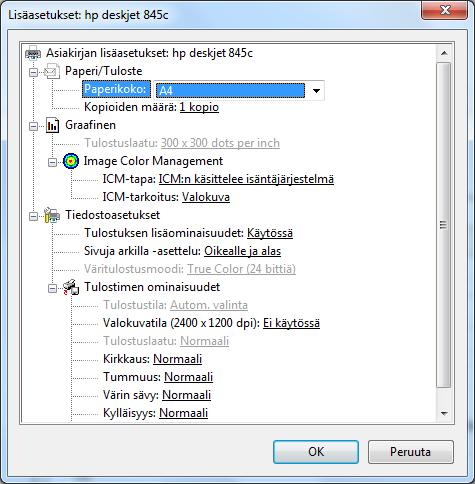The image size is (475, 484).
Task: Click the greyed Tulostuslaatu Normaali value
Action: (x=205, y=341)
